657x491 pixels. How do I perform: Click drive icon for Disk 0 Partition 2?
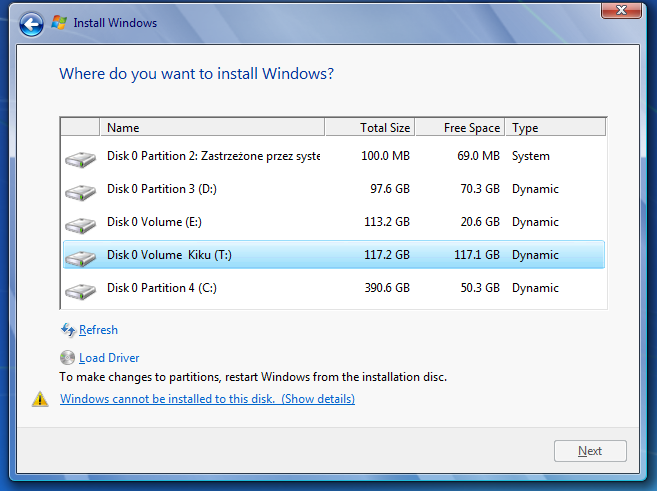click(x=80, y=160)
